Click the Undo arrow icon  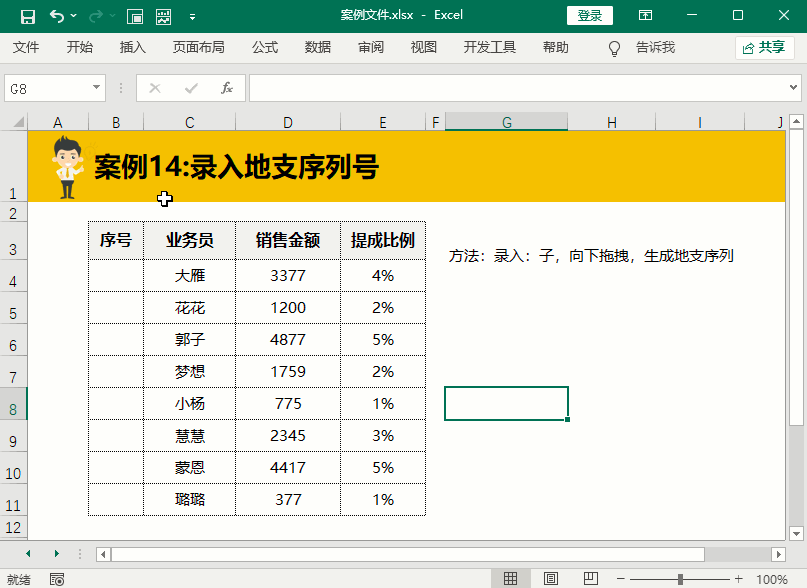(x=56, y=16)
